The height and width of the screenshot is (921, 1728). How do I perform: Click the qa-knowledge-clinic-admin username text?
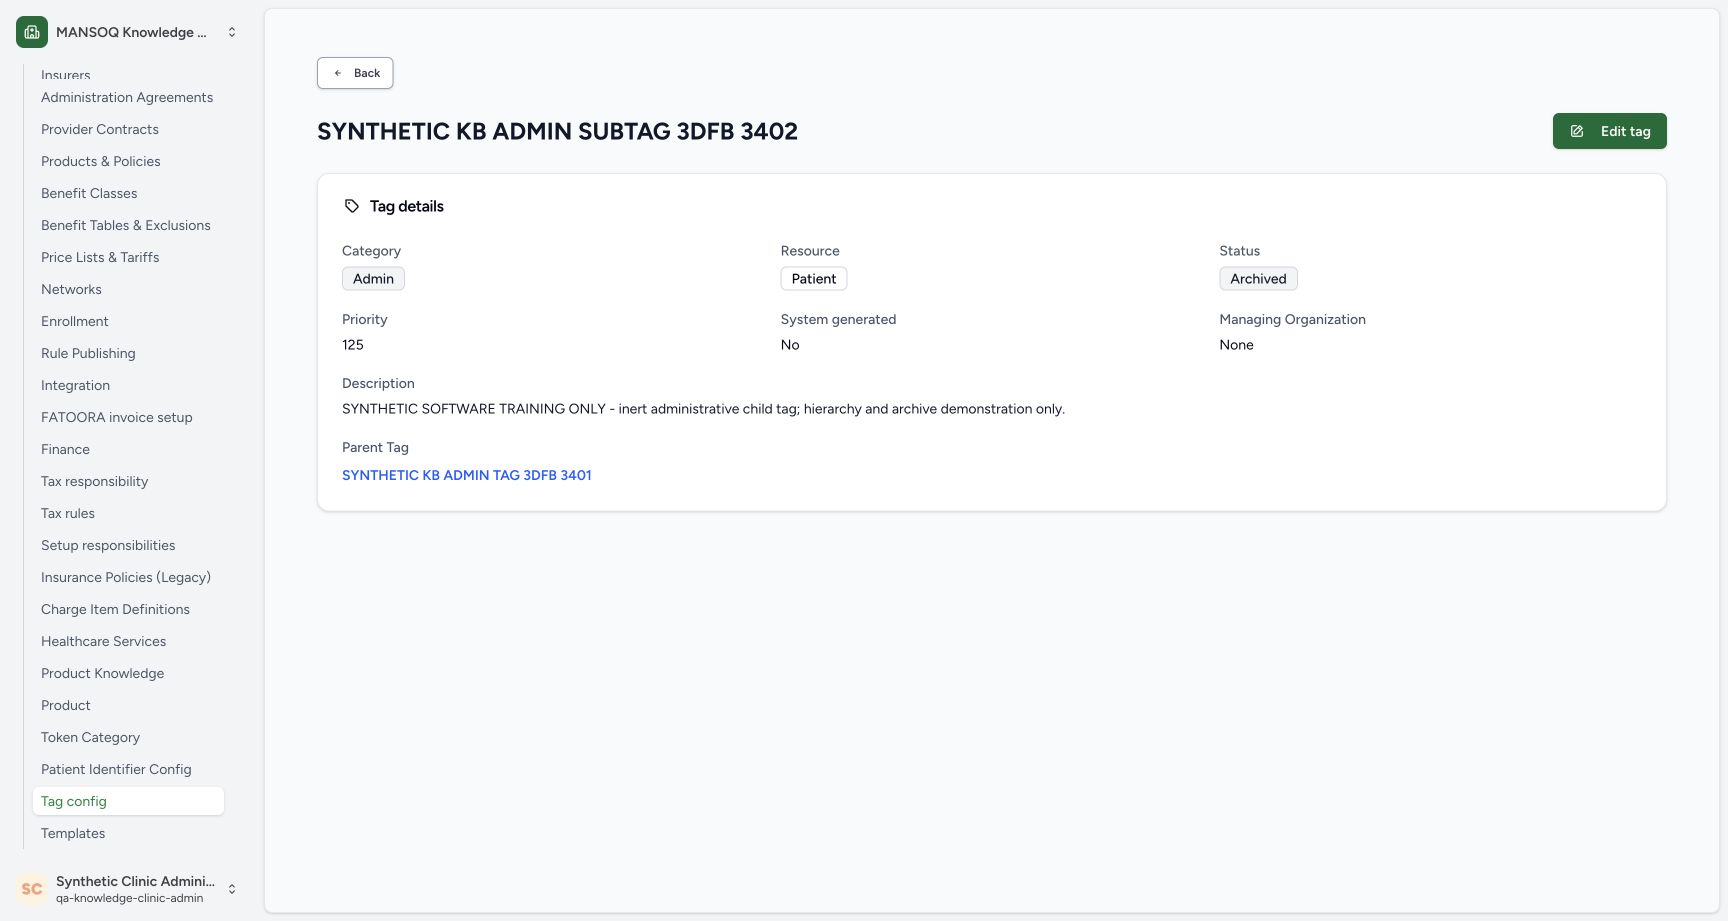[130, 898]
